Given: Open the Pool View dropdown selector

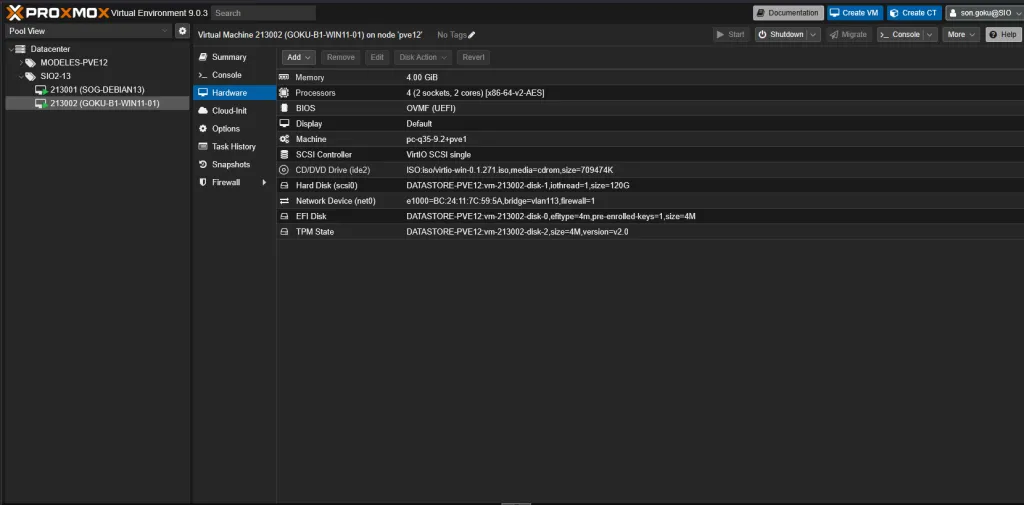Looking at the screenshot, I should click(x=87, y=31).
